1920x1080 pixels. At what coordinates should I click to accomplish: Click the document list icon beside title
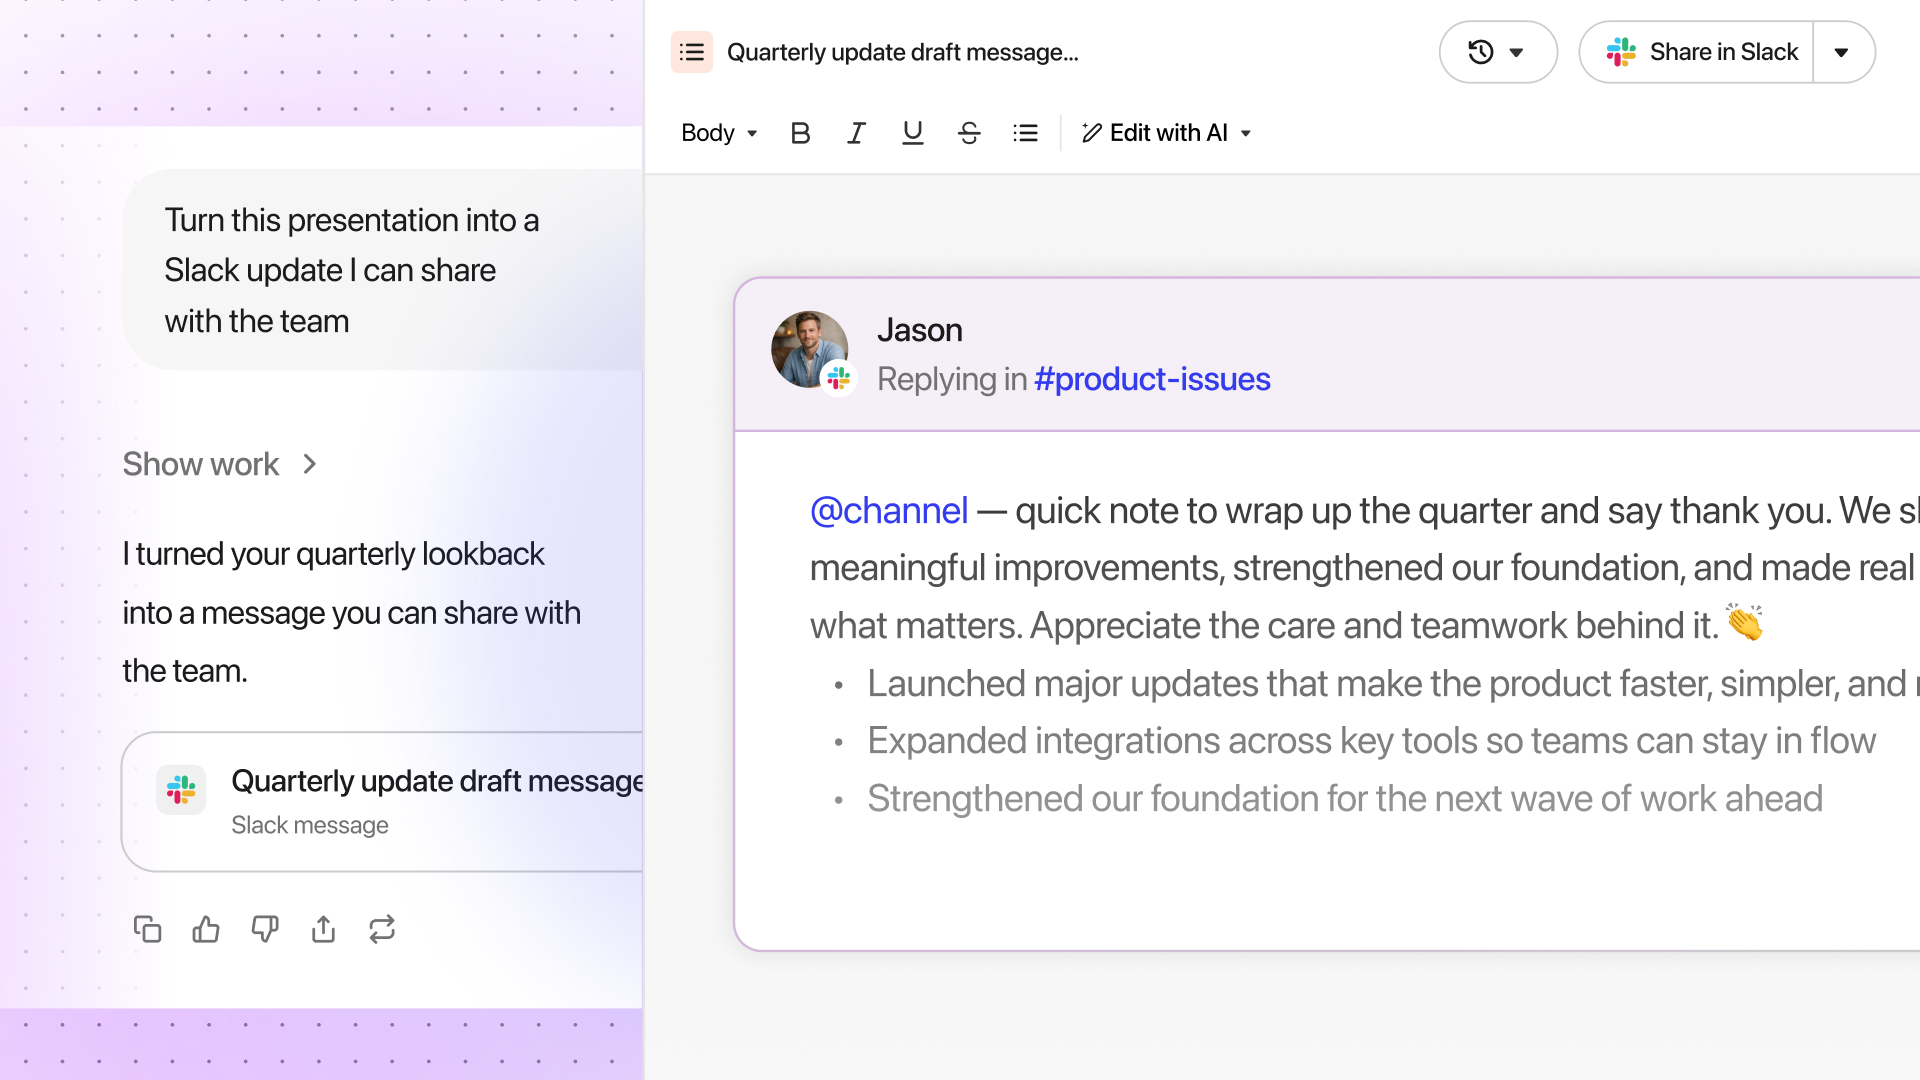click(x=692, y=52)
